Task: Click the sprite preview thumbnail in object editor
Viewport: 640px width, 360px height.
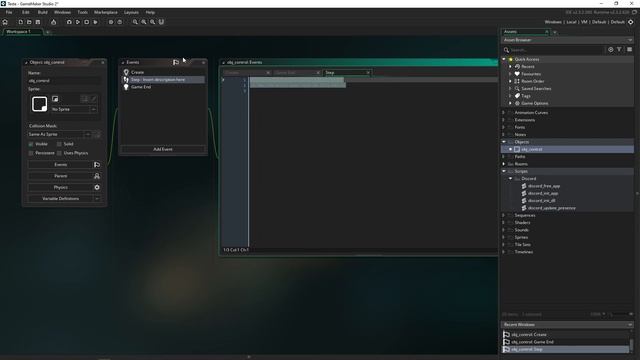Action: [40, 104]
